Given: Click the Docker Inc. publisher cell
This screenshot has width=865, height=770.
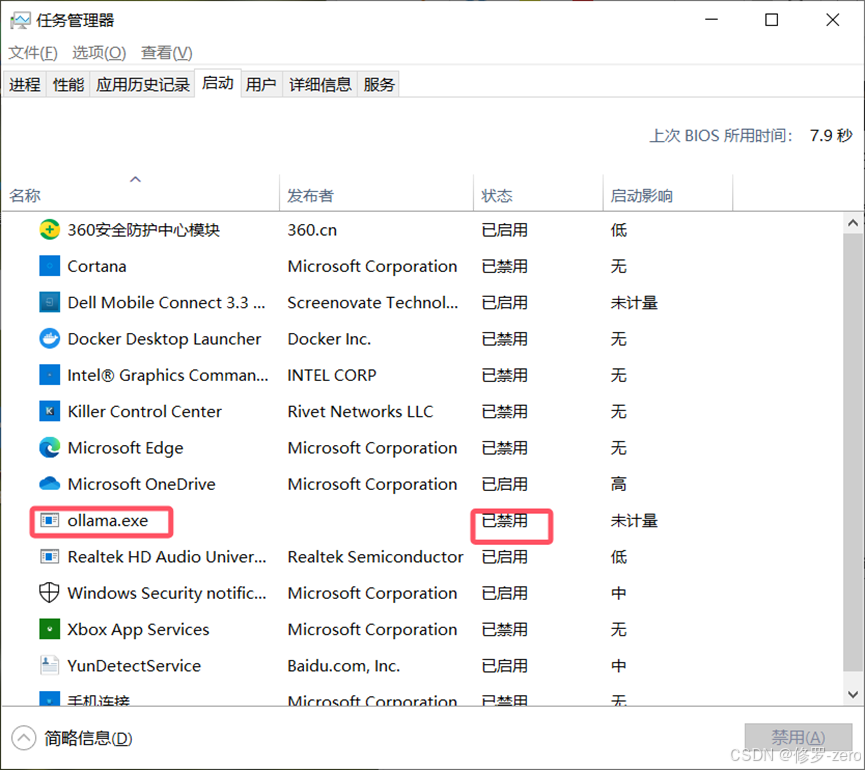Looking at the screenshot, I should [329, 339].
